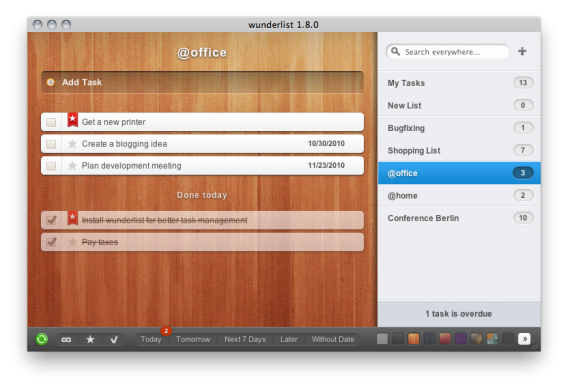Apply dark gray background swatch

[x=398, y=339]
